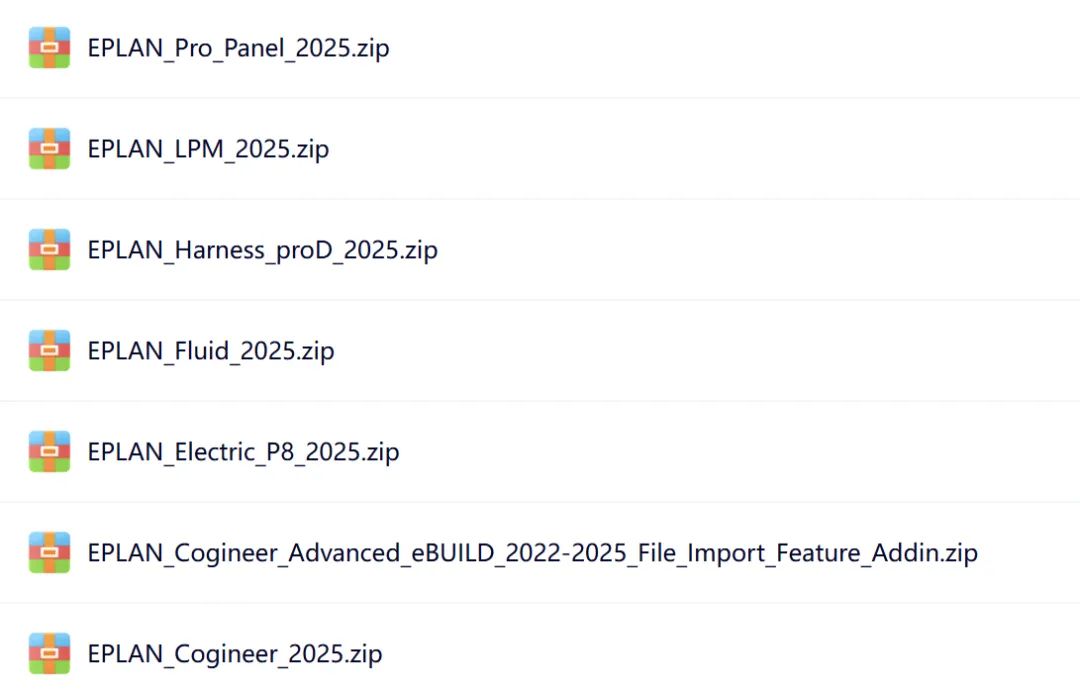Screen dimensions: 1080x694
Task: Click the EPLAN_Cogineer_2025.zip file name
Action: coord(235,654)
